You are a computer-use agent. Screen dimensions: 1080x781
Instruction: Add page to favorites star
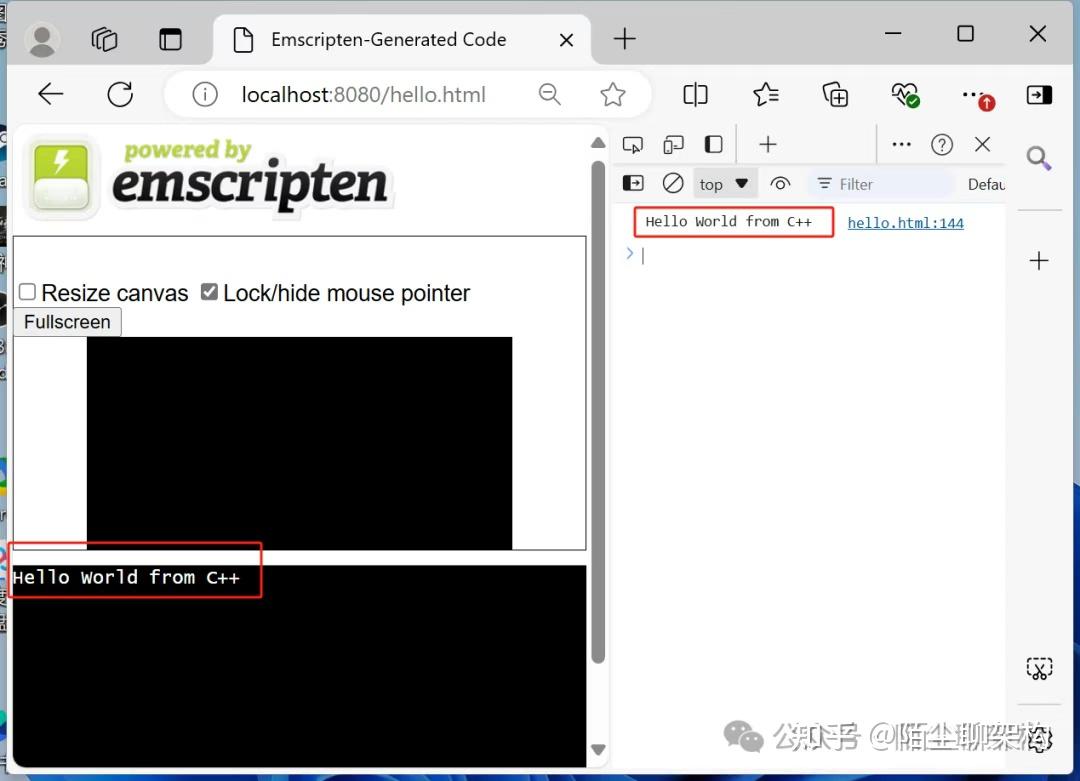pos(613,94)
